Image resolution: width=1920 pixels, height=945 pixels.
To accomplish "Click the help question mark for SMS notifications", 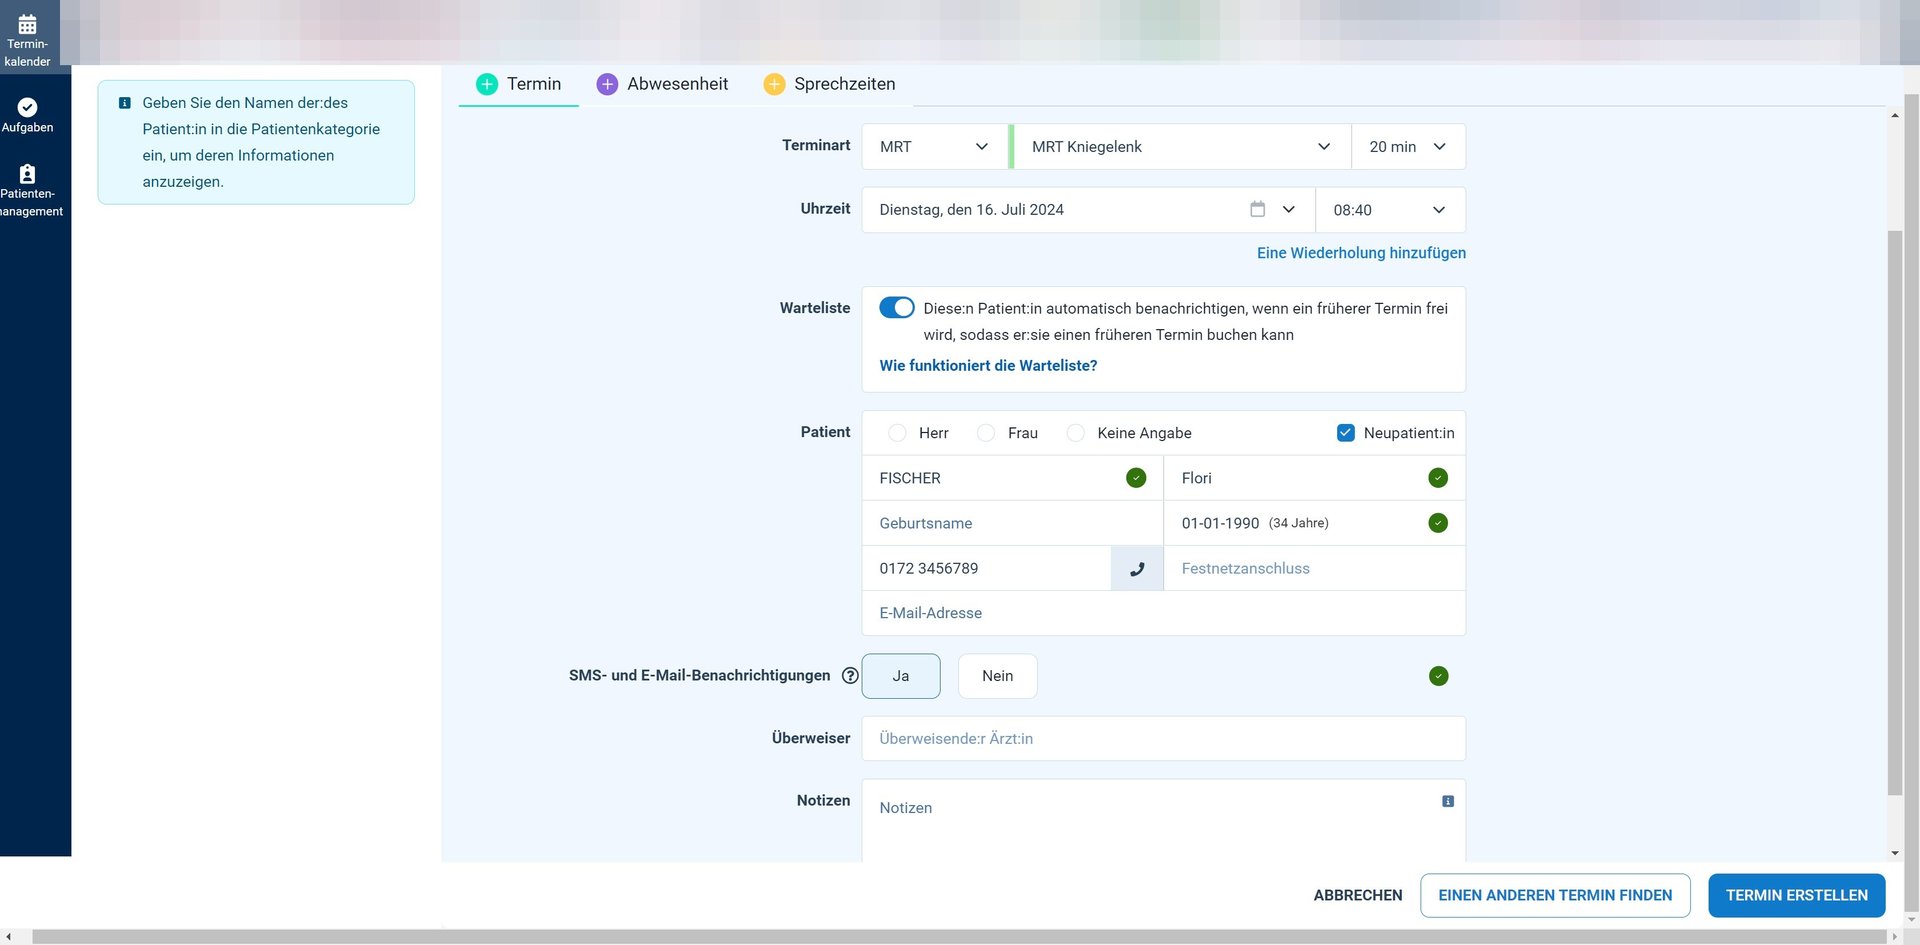I will 850,676.
